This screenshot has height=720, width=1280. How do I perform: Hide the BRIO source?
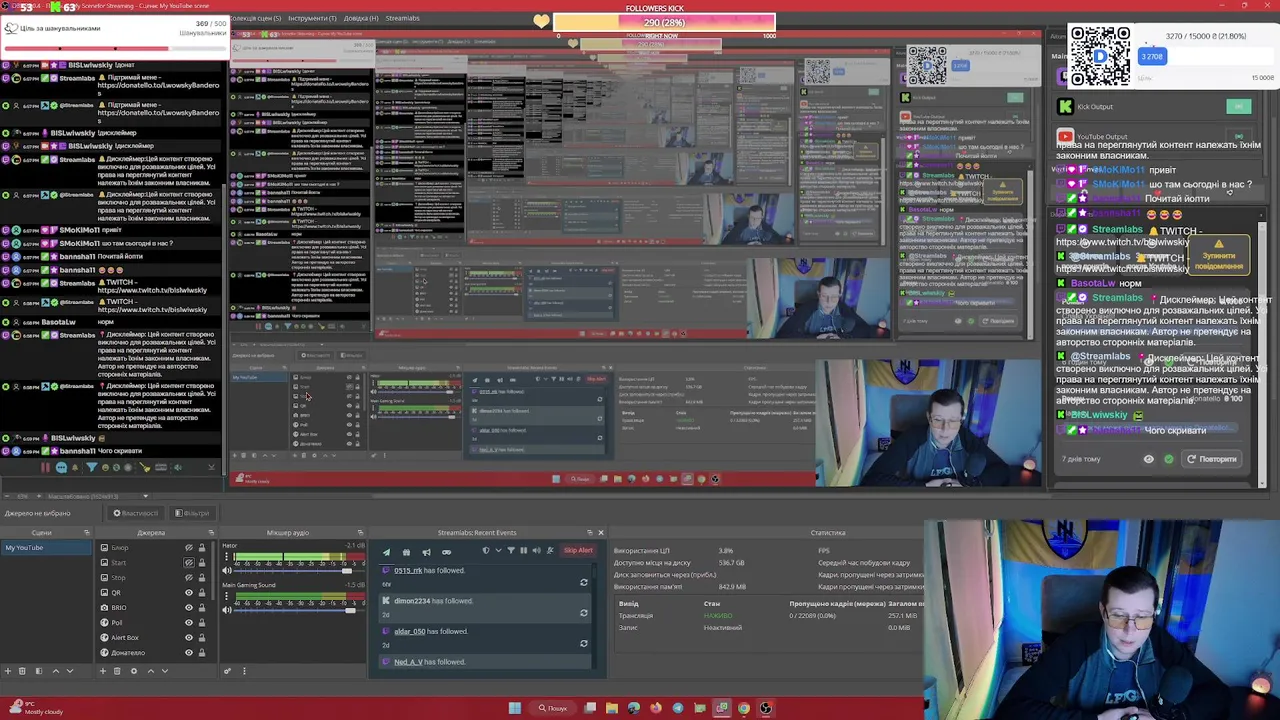click(189, 608)
